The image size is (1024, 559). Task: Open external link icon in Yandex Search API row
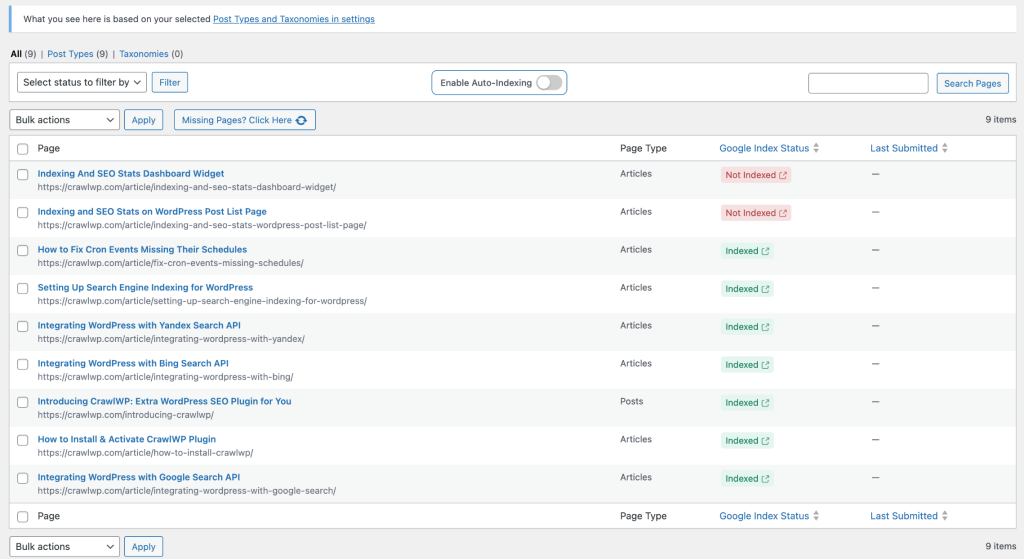[765, 327]
